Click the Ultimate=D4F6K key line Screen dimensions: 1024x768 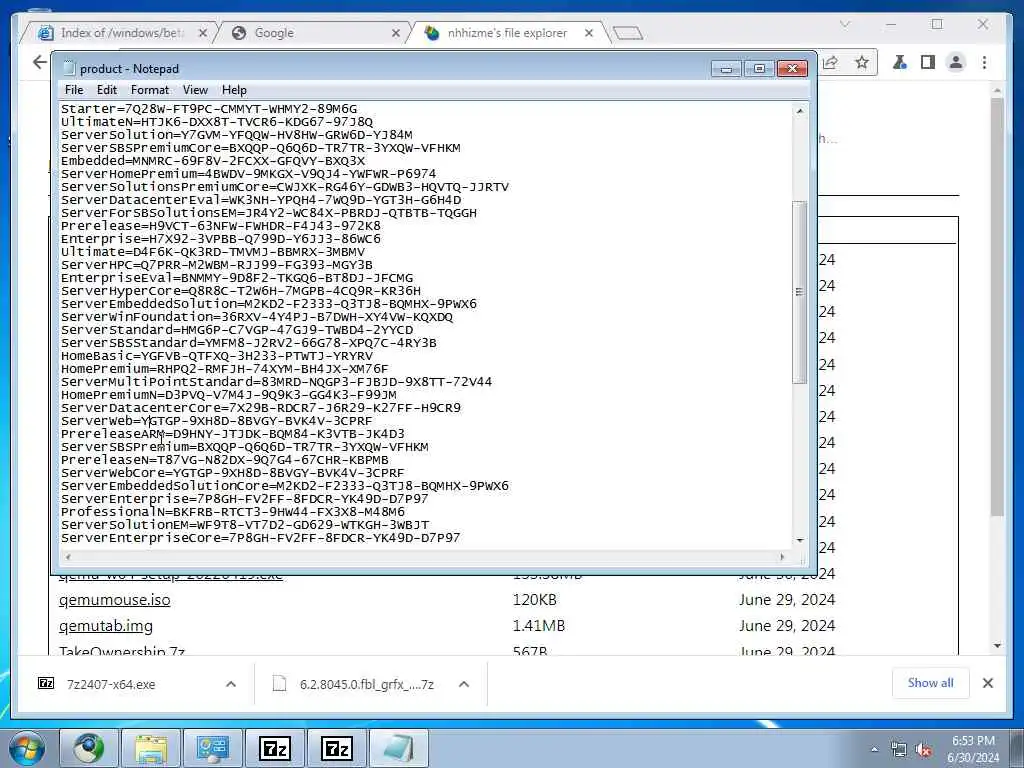[213, 252]
